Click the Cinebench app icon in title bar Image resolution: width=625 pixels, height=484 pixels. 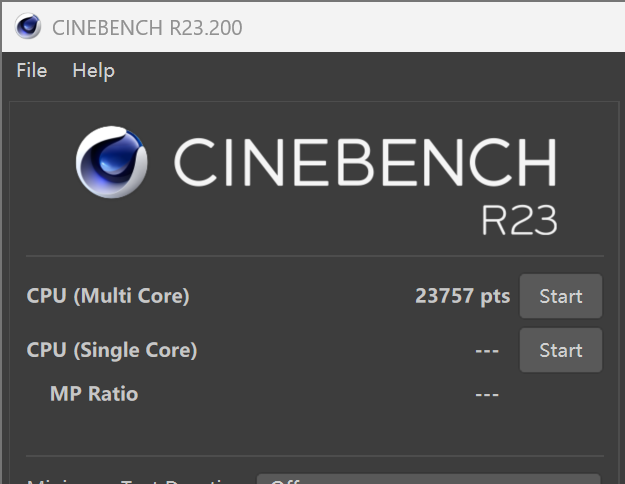click(28, 26)
